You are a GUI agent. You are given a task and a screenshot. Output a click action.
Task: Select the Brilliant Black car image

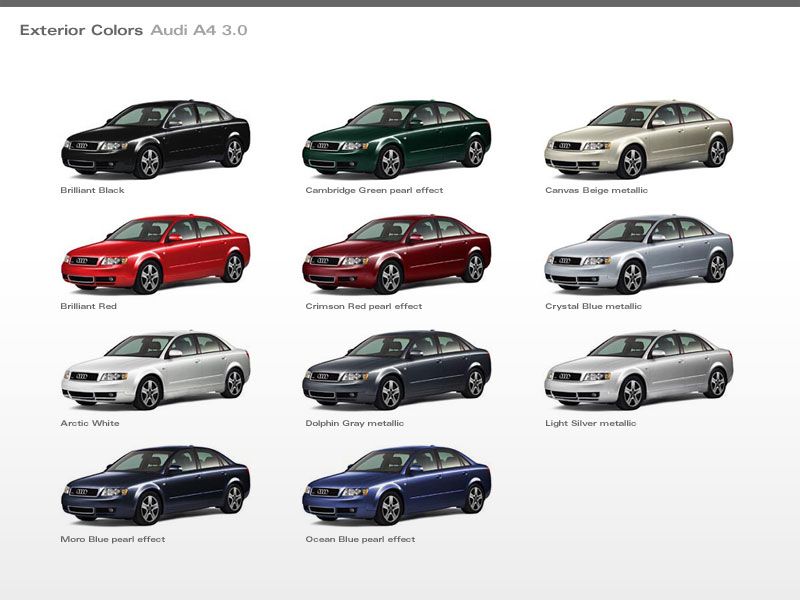click(x=155, y=139)
